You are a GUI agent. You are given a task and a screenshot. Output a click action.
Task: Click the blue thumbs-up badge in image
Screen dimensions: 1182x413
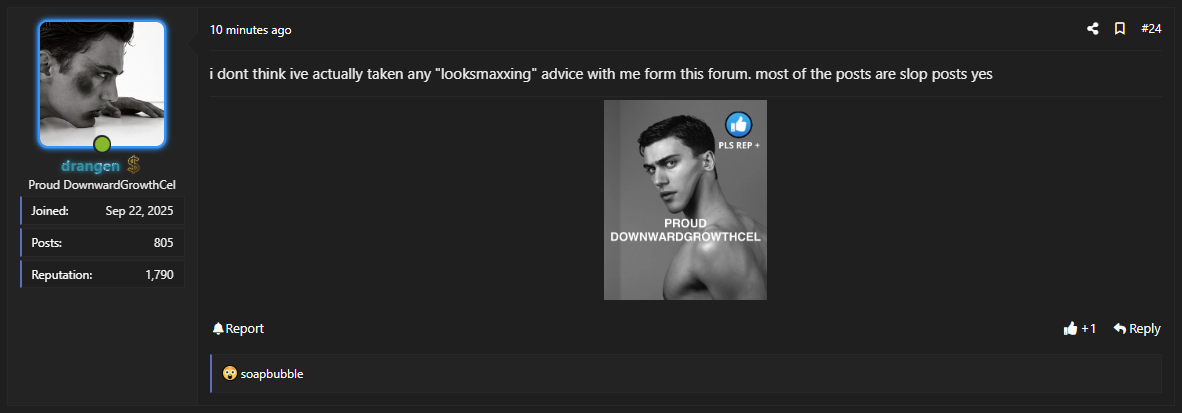coord(738,124)
